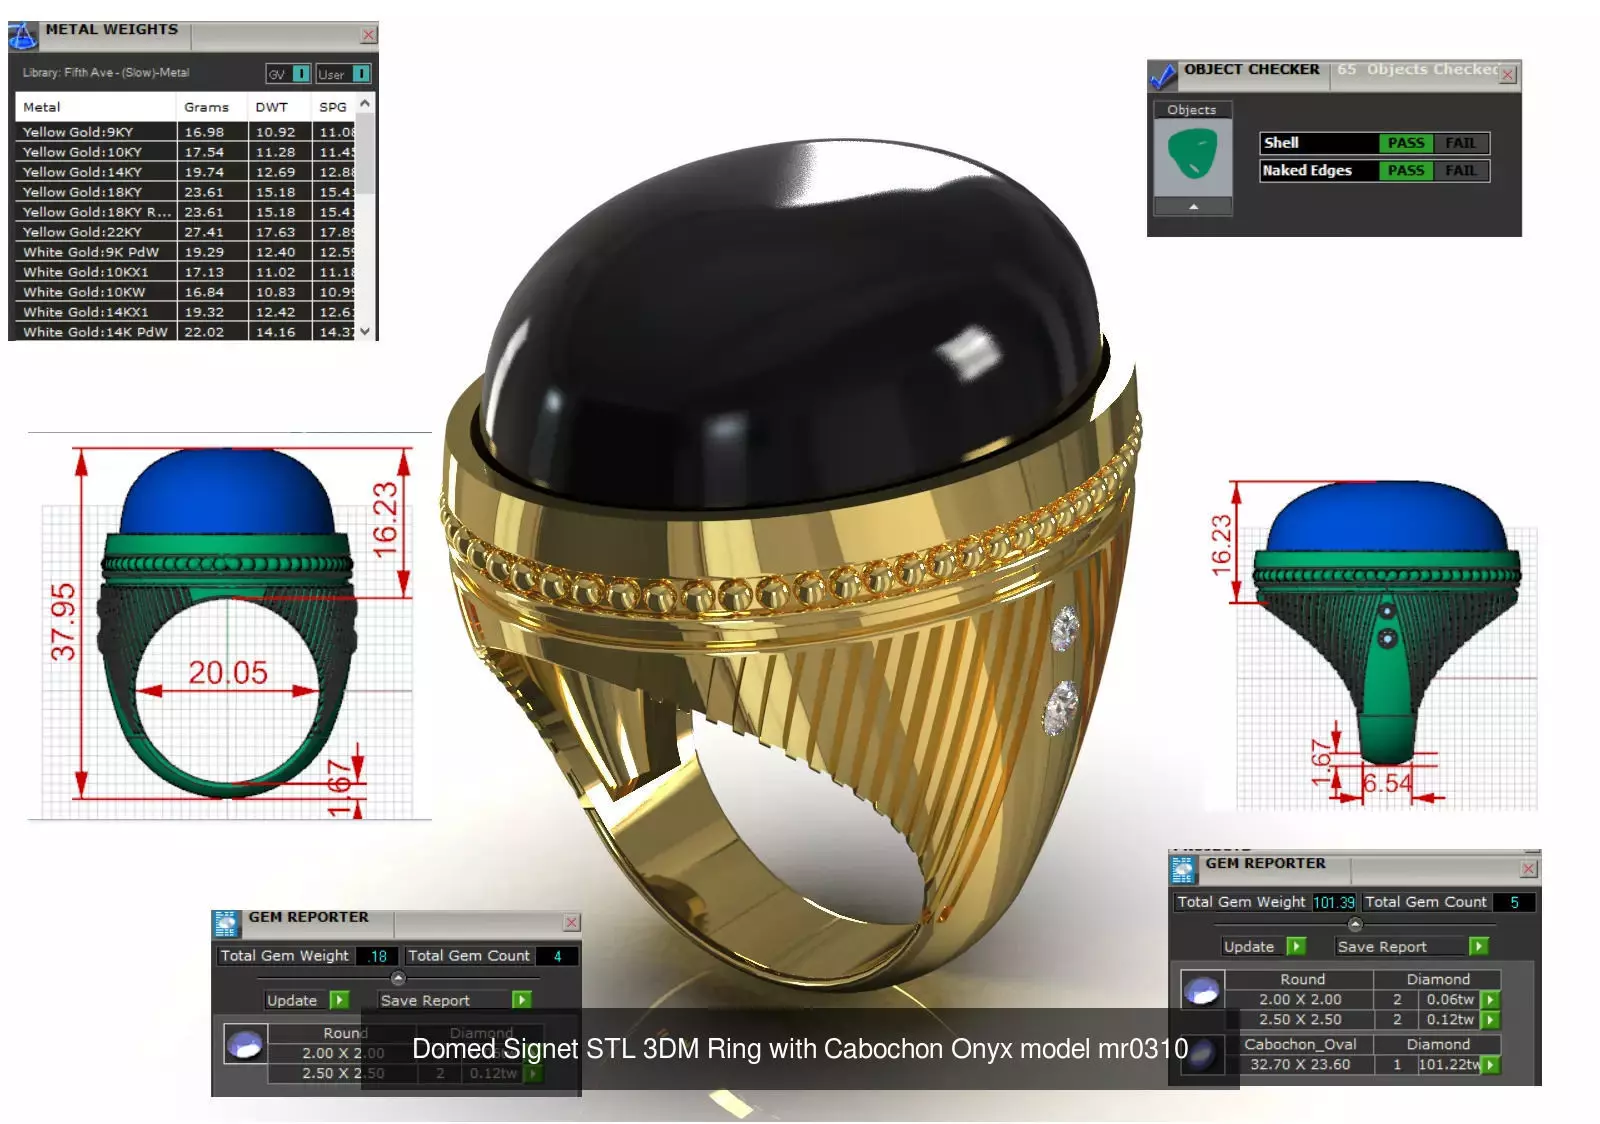This screenshot has width=1600, height=1124.
Task: Select the Yellow Gold:14KY row
Action: pyautogui.click(x=186, y=172)
